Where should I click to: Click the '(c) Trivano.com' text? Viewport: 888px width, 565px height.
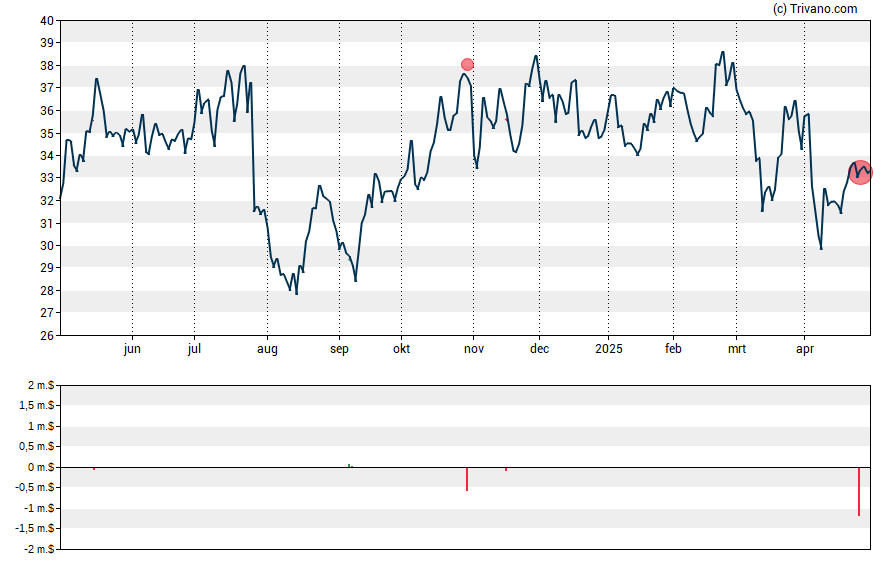815,8
